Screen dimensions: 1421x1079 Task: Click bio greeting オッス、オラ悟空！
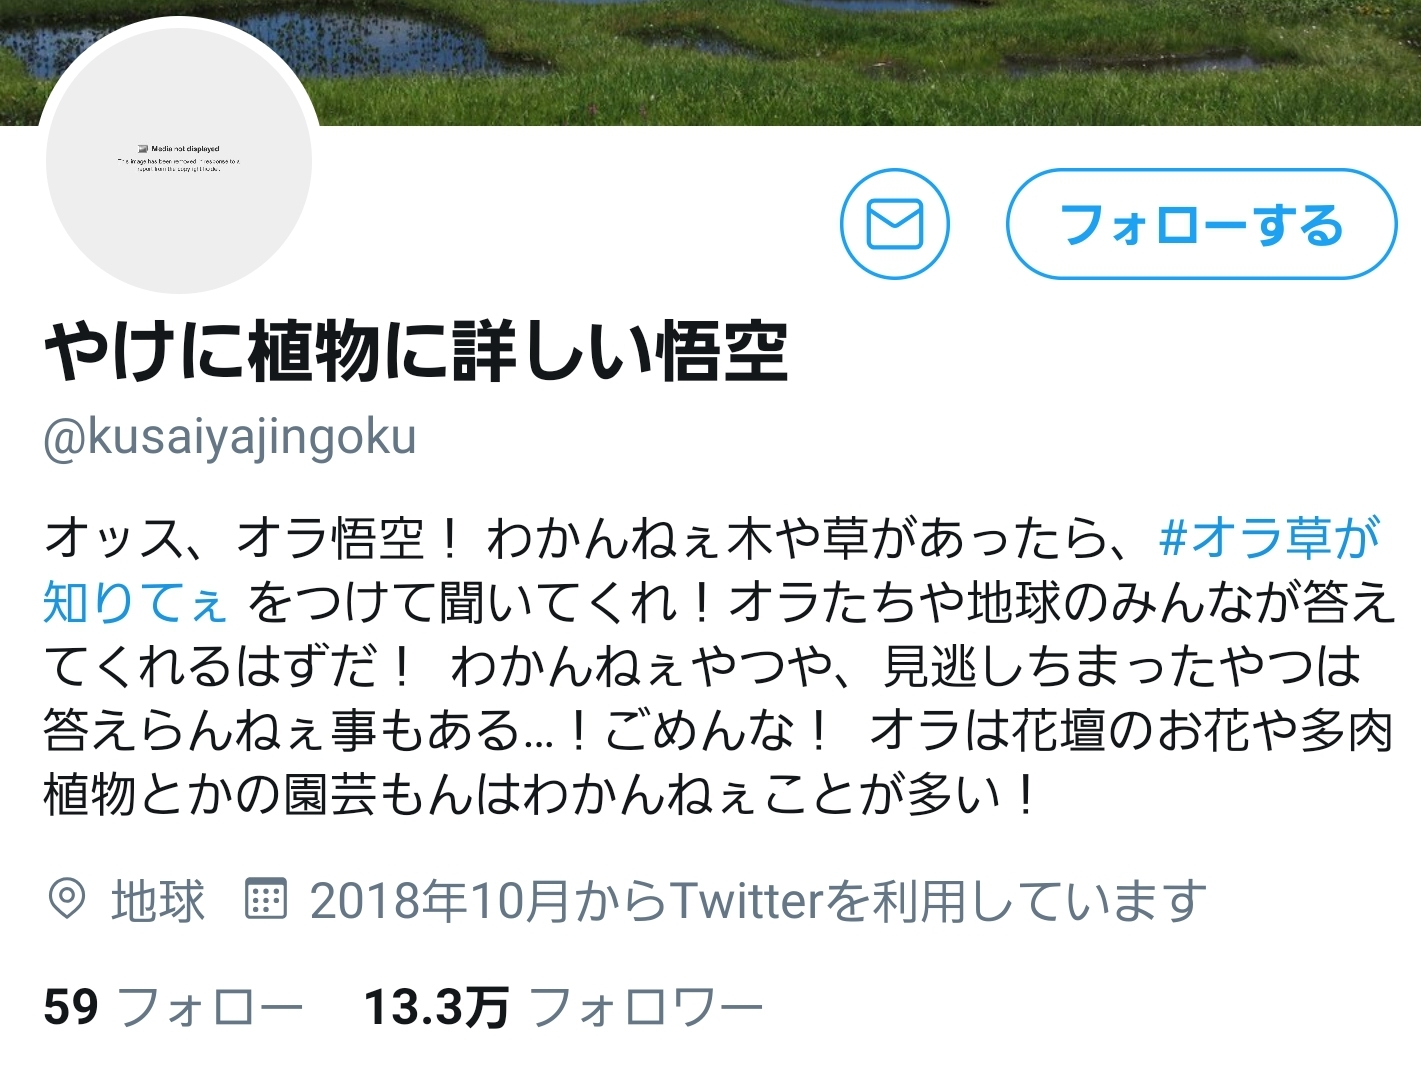252,538
